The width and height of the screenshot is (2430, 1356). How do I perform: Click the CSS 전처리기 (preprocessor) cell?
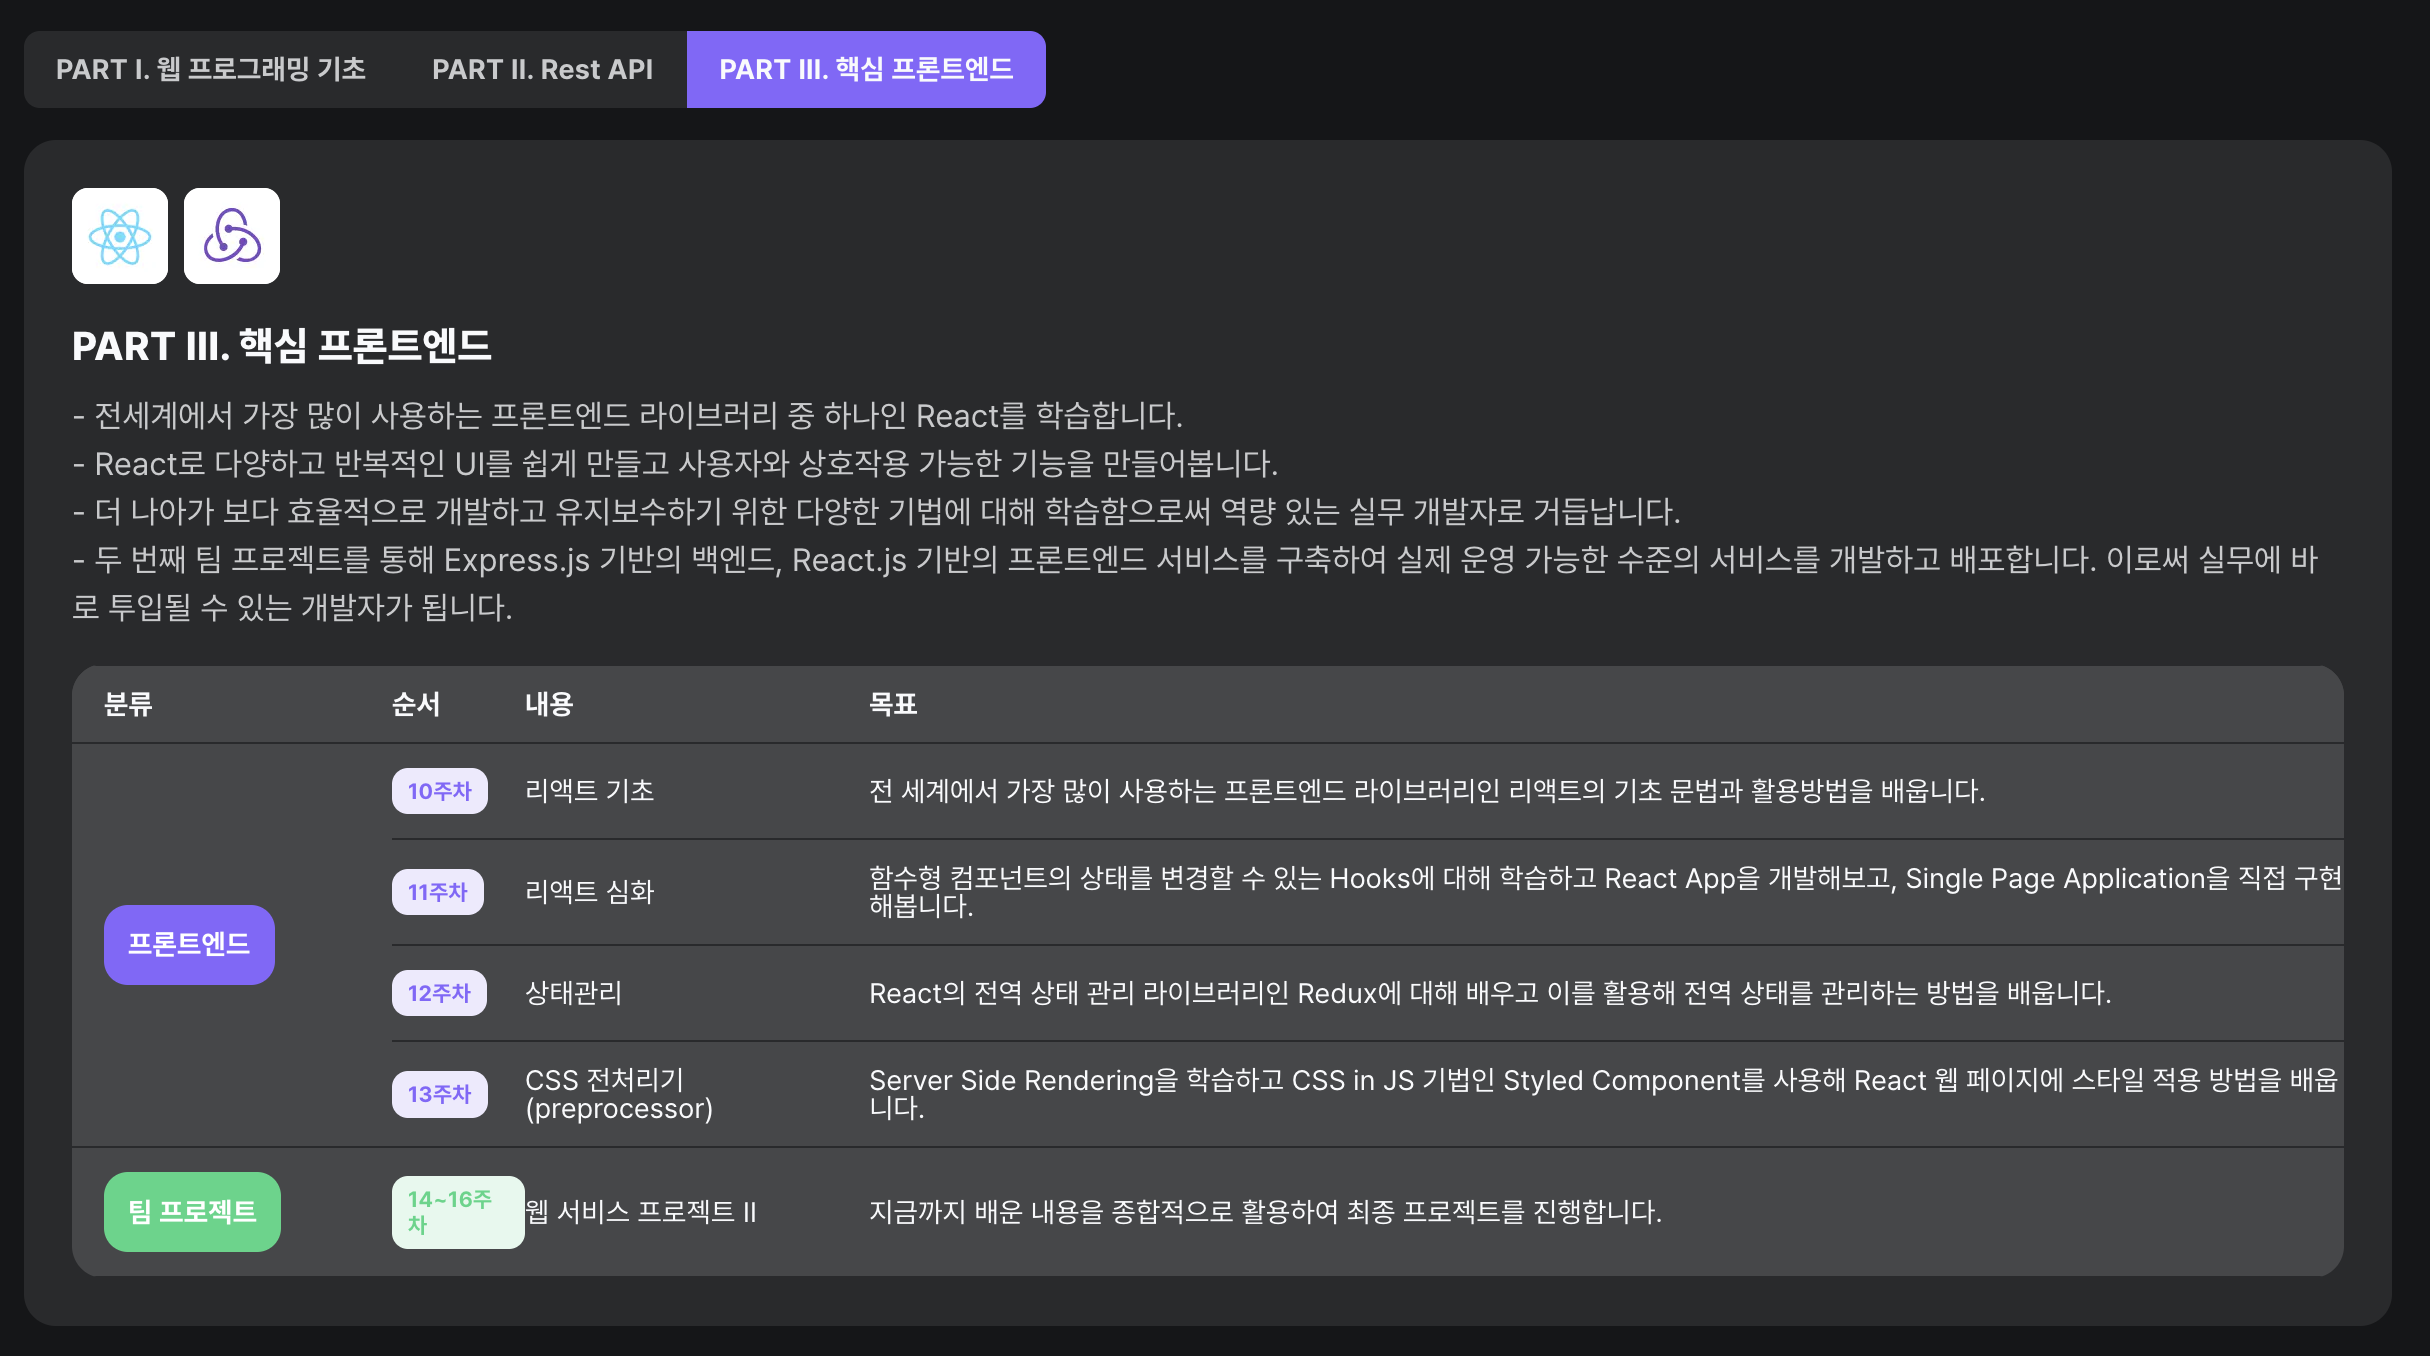pos(618,1094)
